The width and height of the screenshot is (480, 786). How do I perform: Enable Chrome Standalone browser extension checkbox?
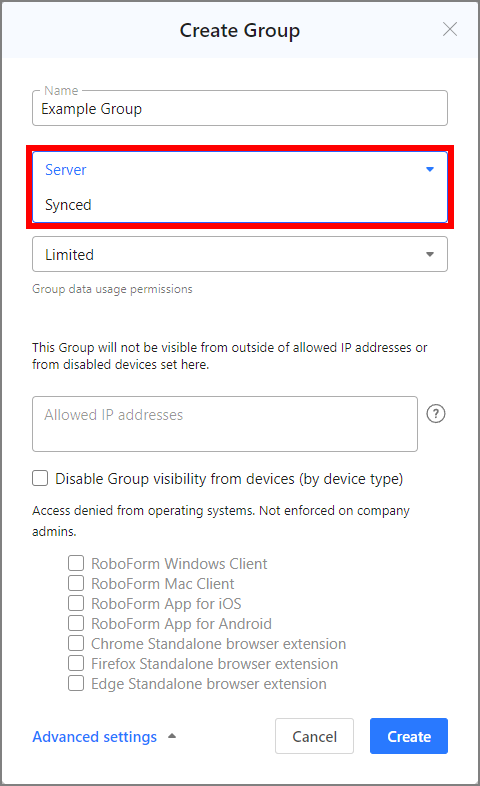coord(76,644)
